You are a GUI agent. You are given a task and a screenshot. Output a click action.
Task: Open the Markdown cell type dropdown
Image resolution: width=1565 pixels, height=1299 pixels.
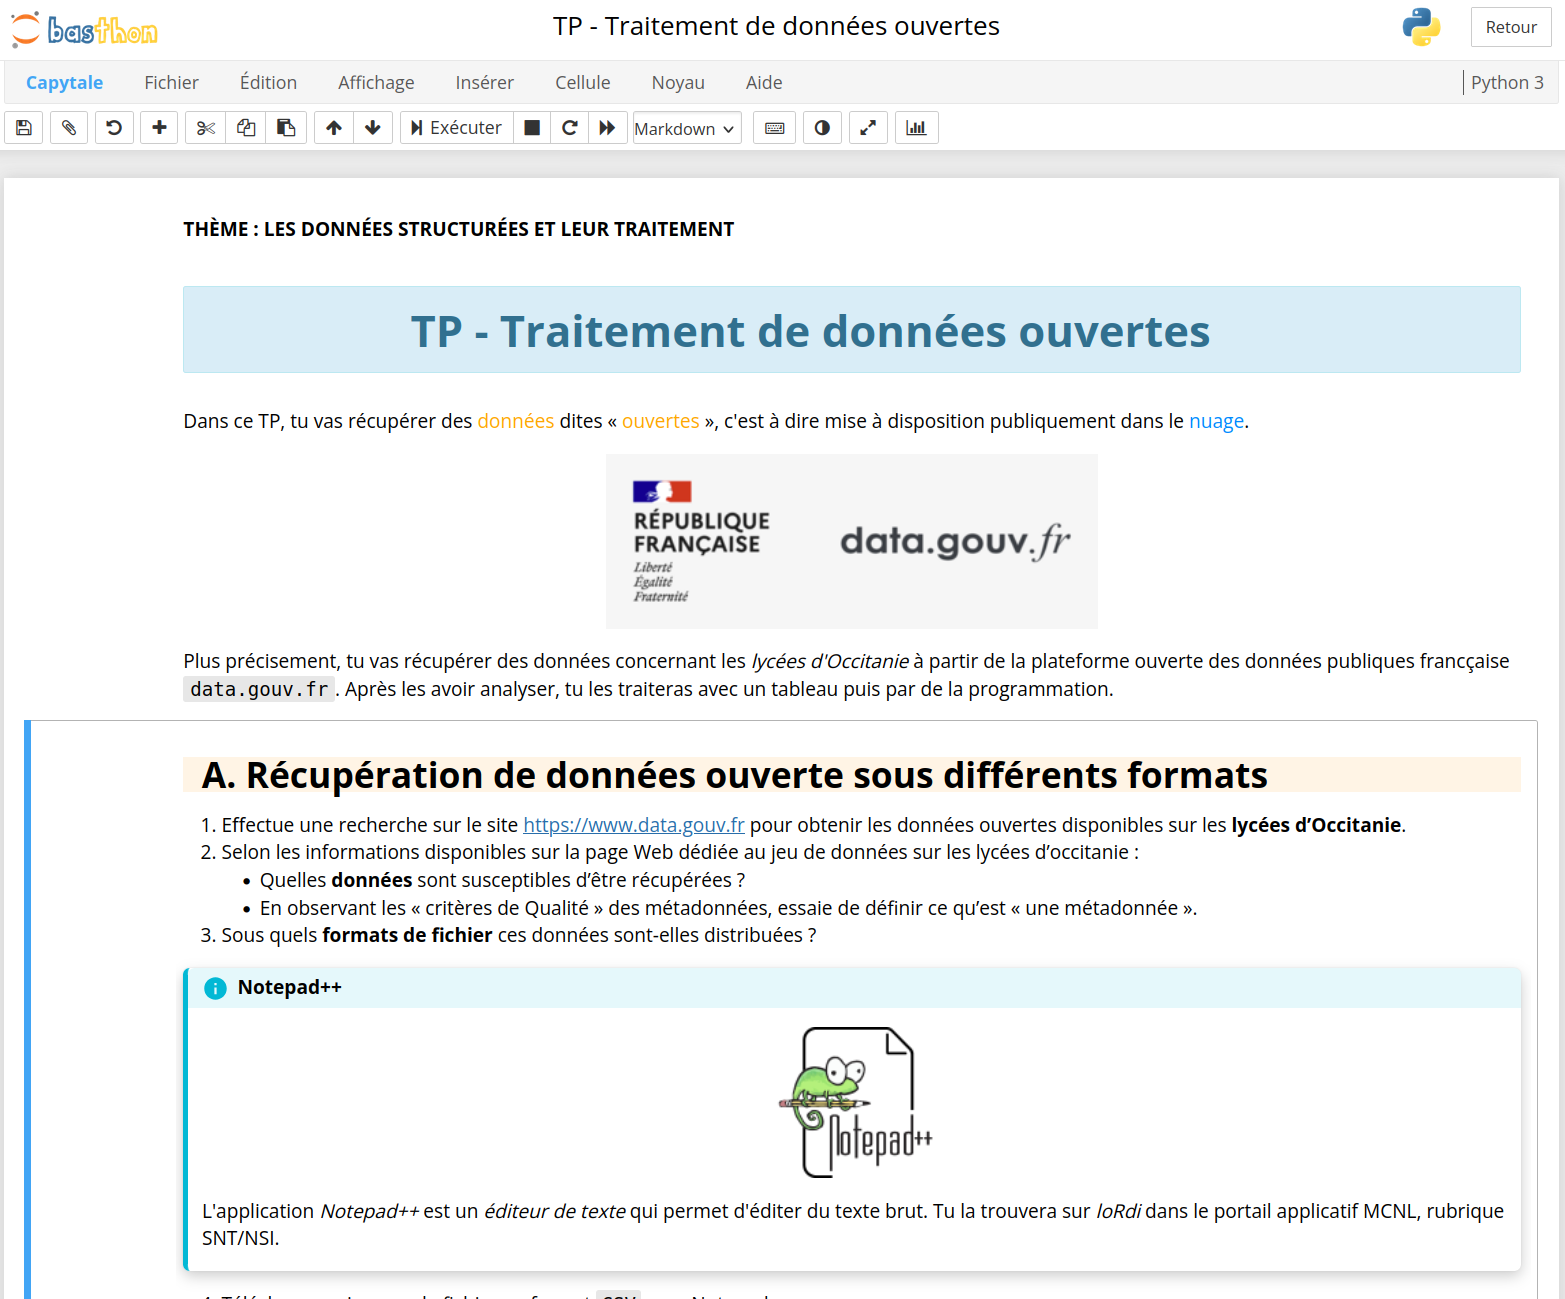click(x=686, y=128)
